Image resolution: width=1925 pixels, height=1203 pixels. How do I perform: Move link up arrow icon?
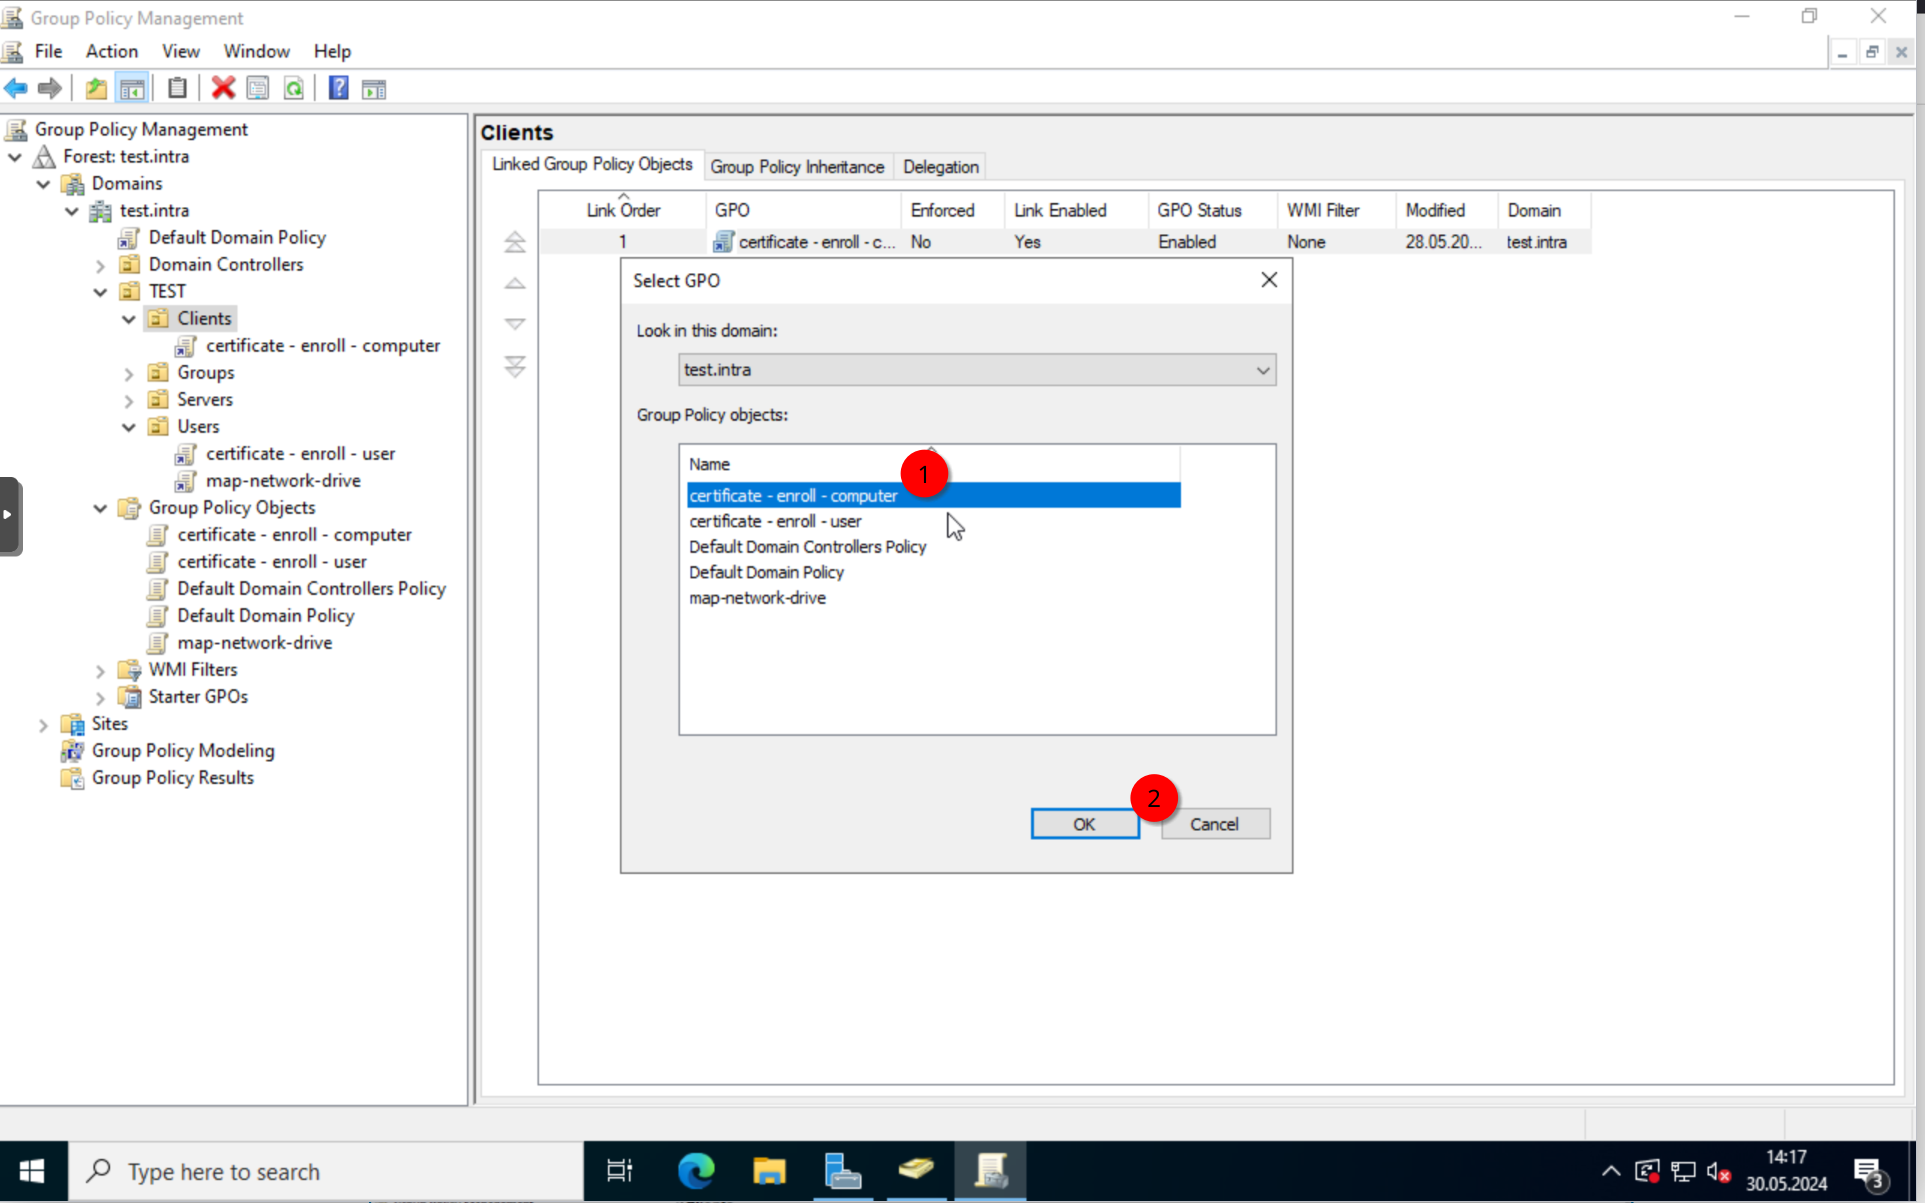tap(514, 284)
